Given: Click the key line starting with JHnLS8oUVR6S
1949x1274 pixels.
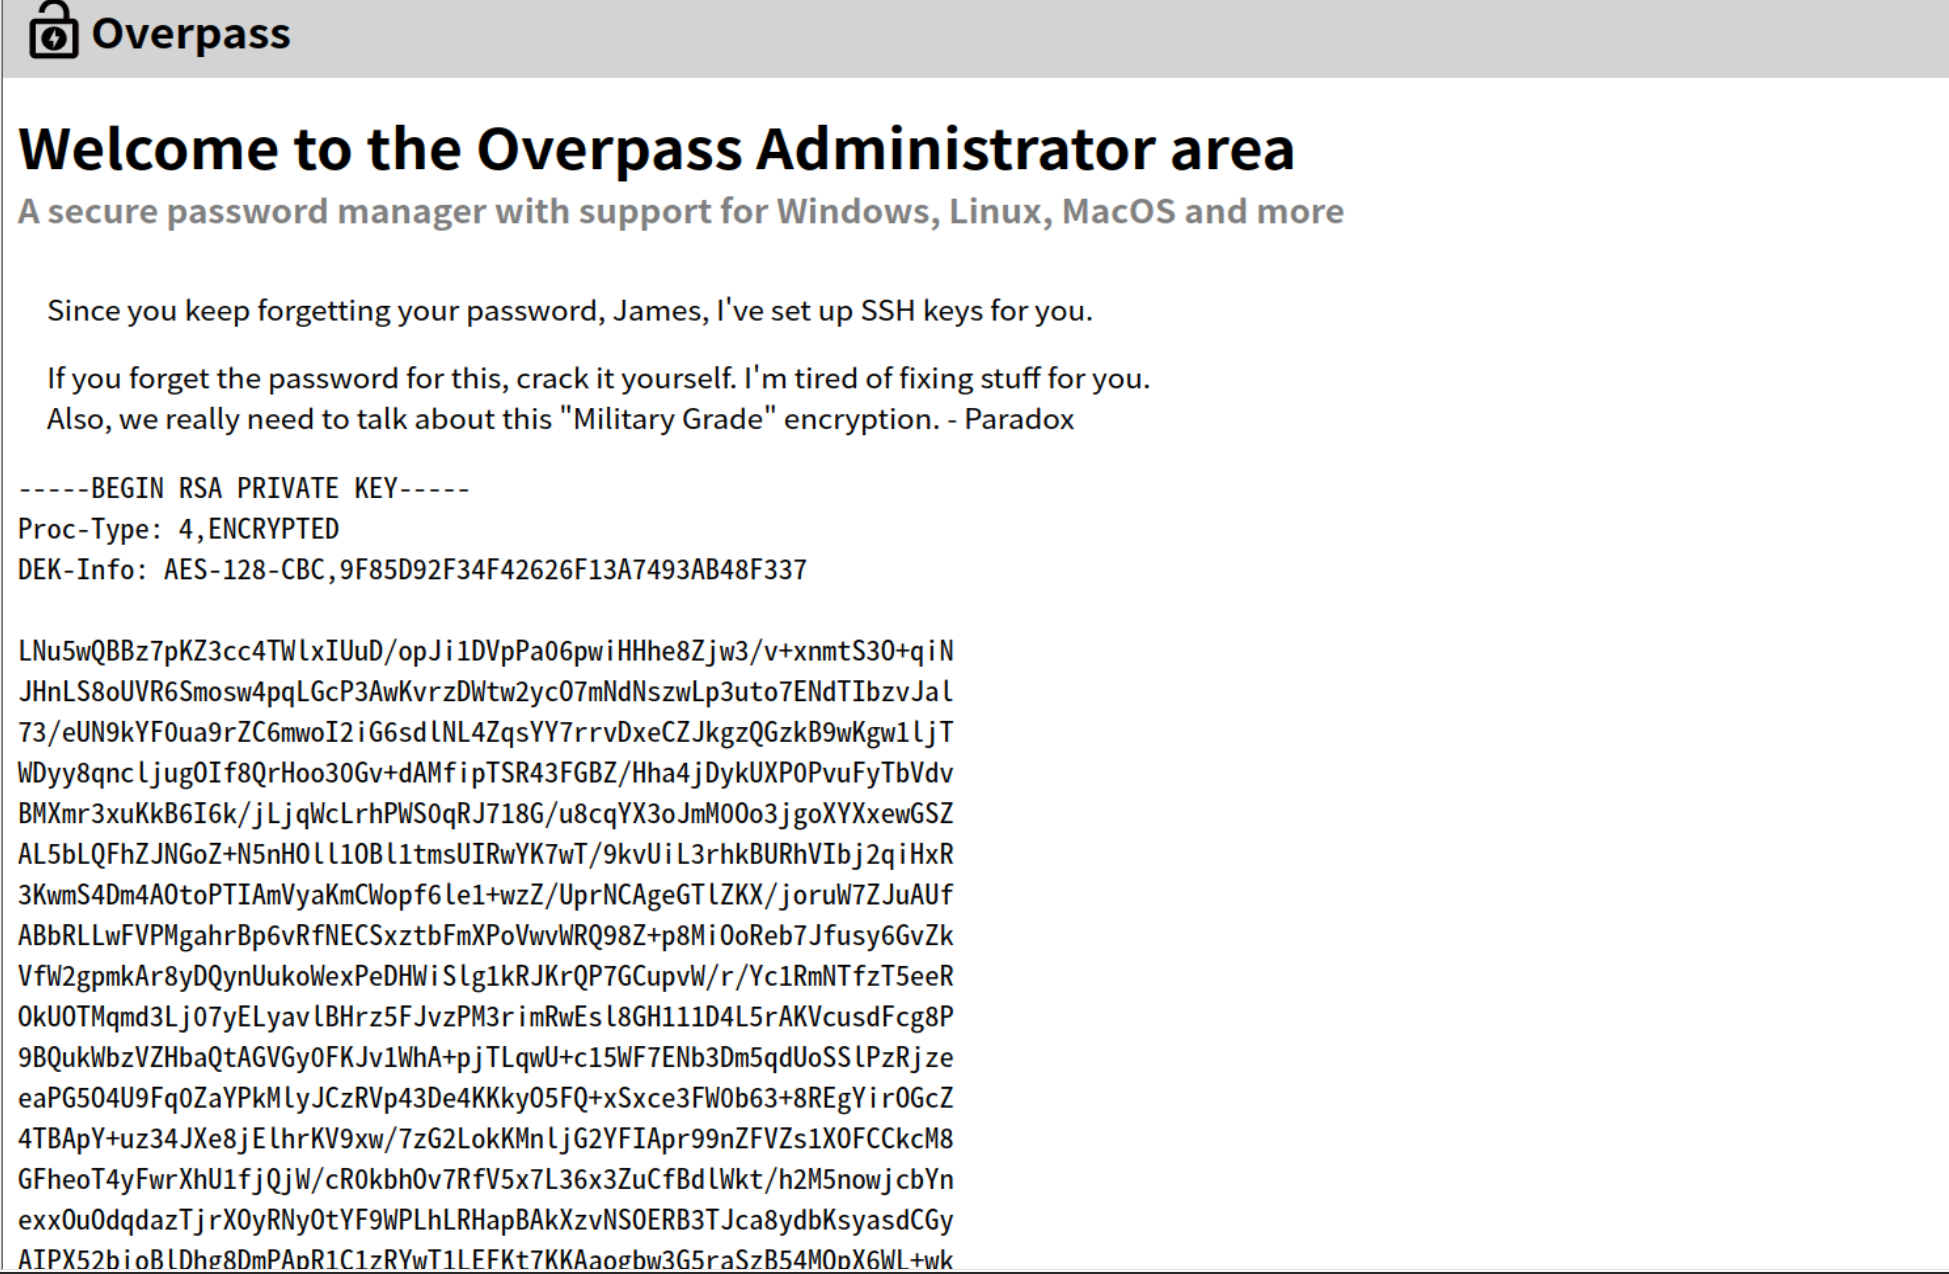Looking at the screenshot, I should 485,692.
